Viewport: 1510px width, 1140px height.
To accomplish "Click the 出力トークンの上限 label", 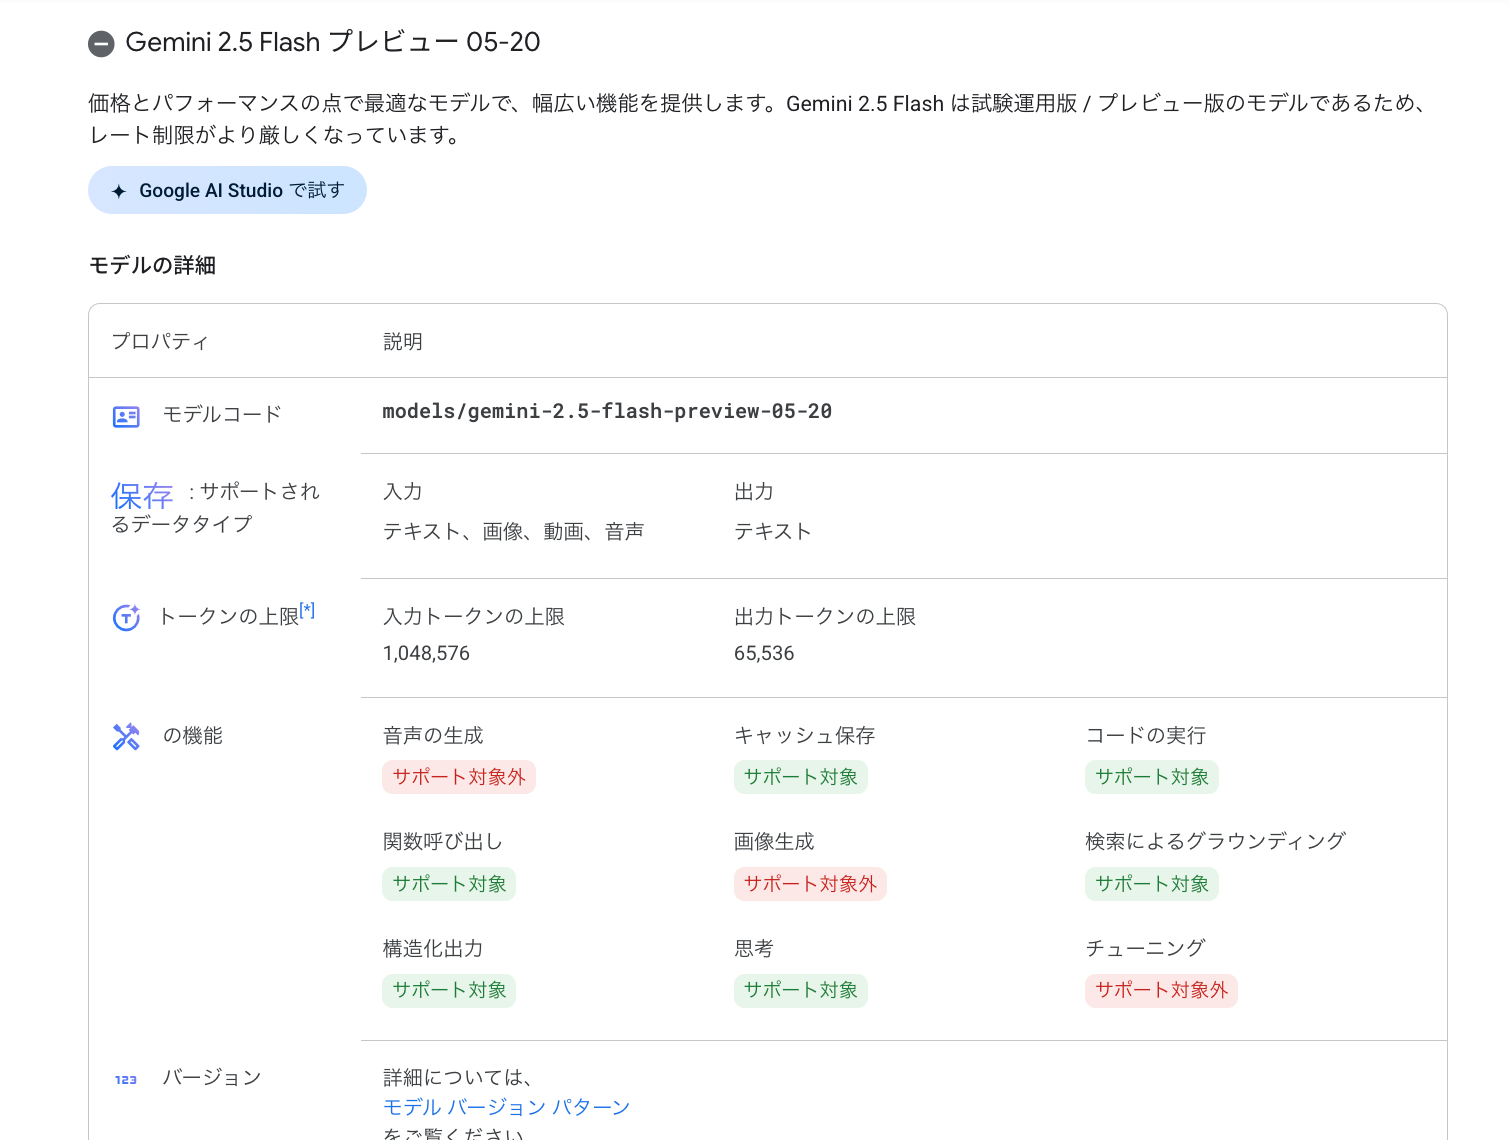I will click(x=825, y=616).
